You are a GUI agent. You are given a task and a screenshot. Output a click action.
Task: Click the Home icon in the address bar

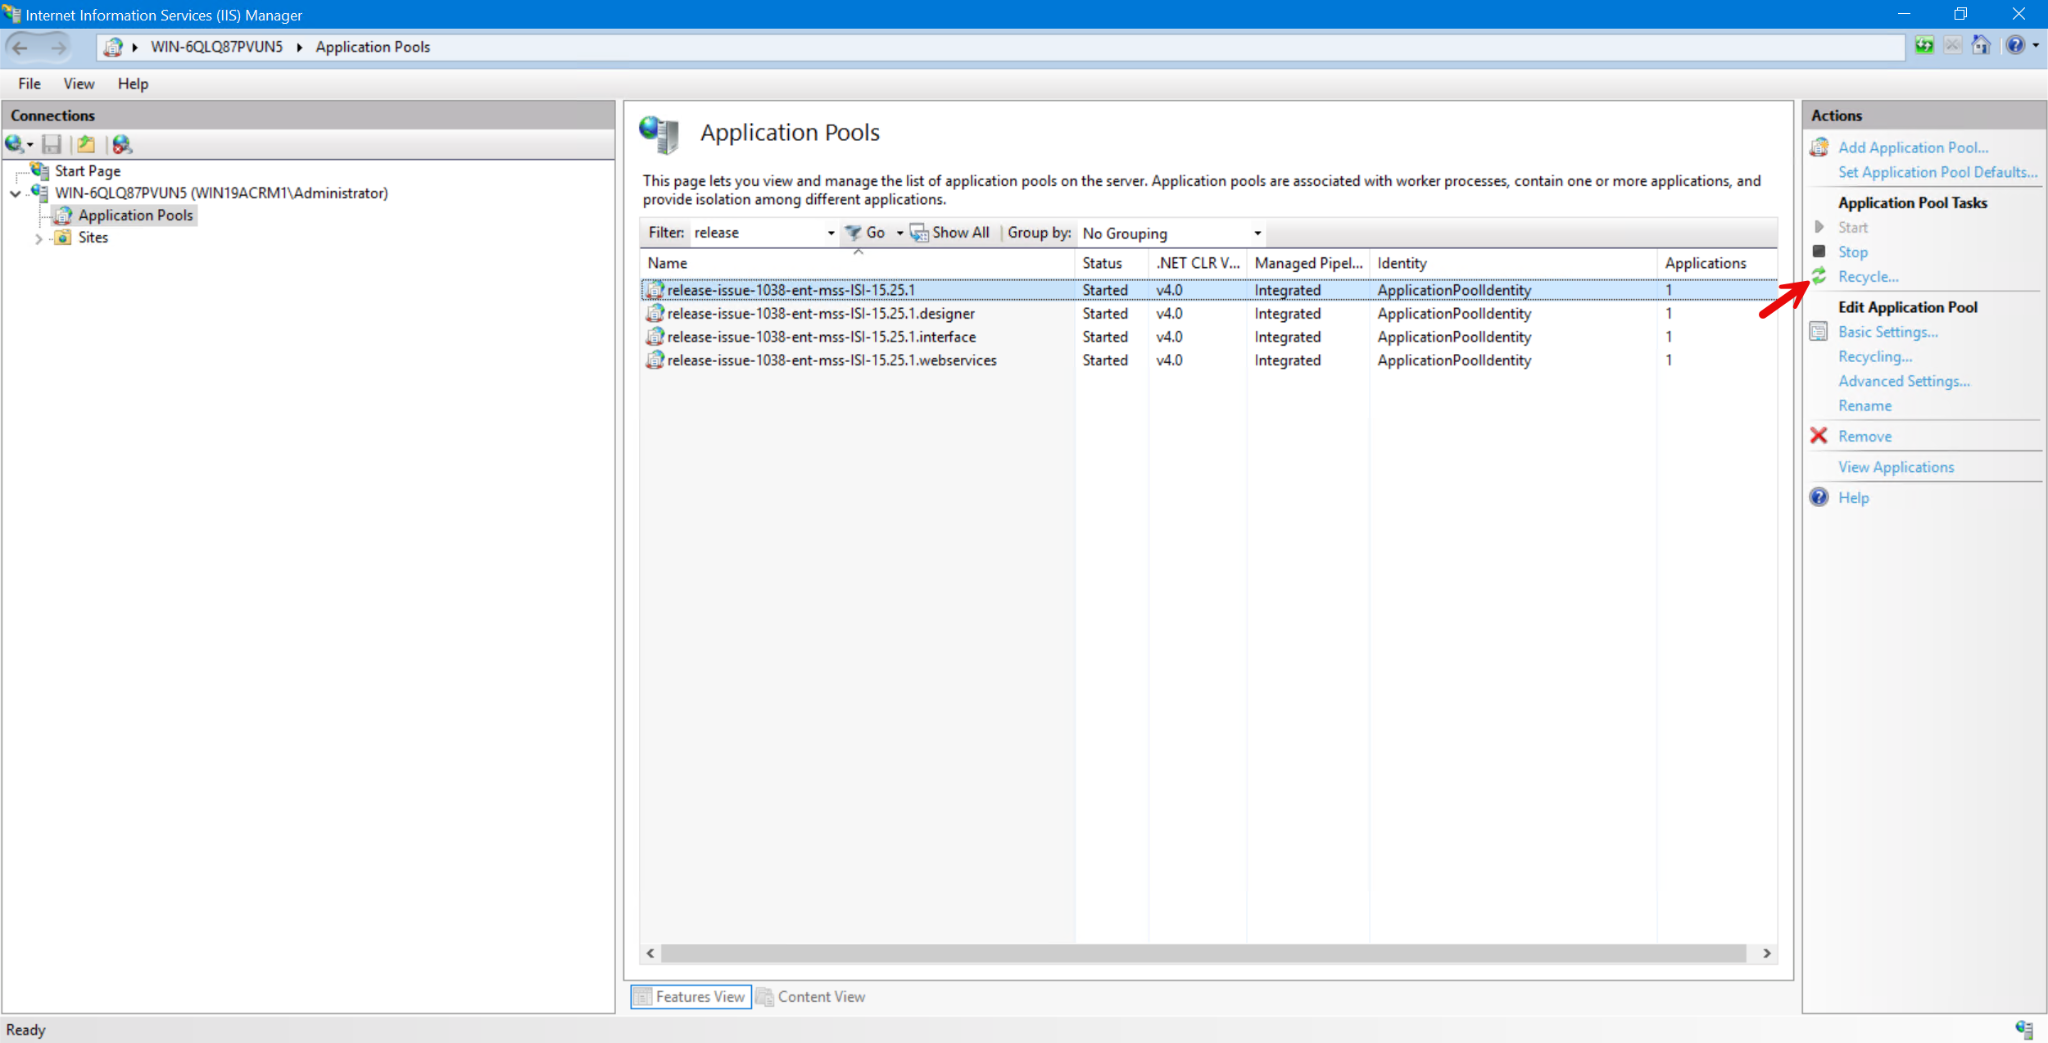tap(1980, 46)
